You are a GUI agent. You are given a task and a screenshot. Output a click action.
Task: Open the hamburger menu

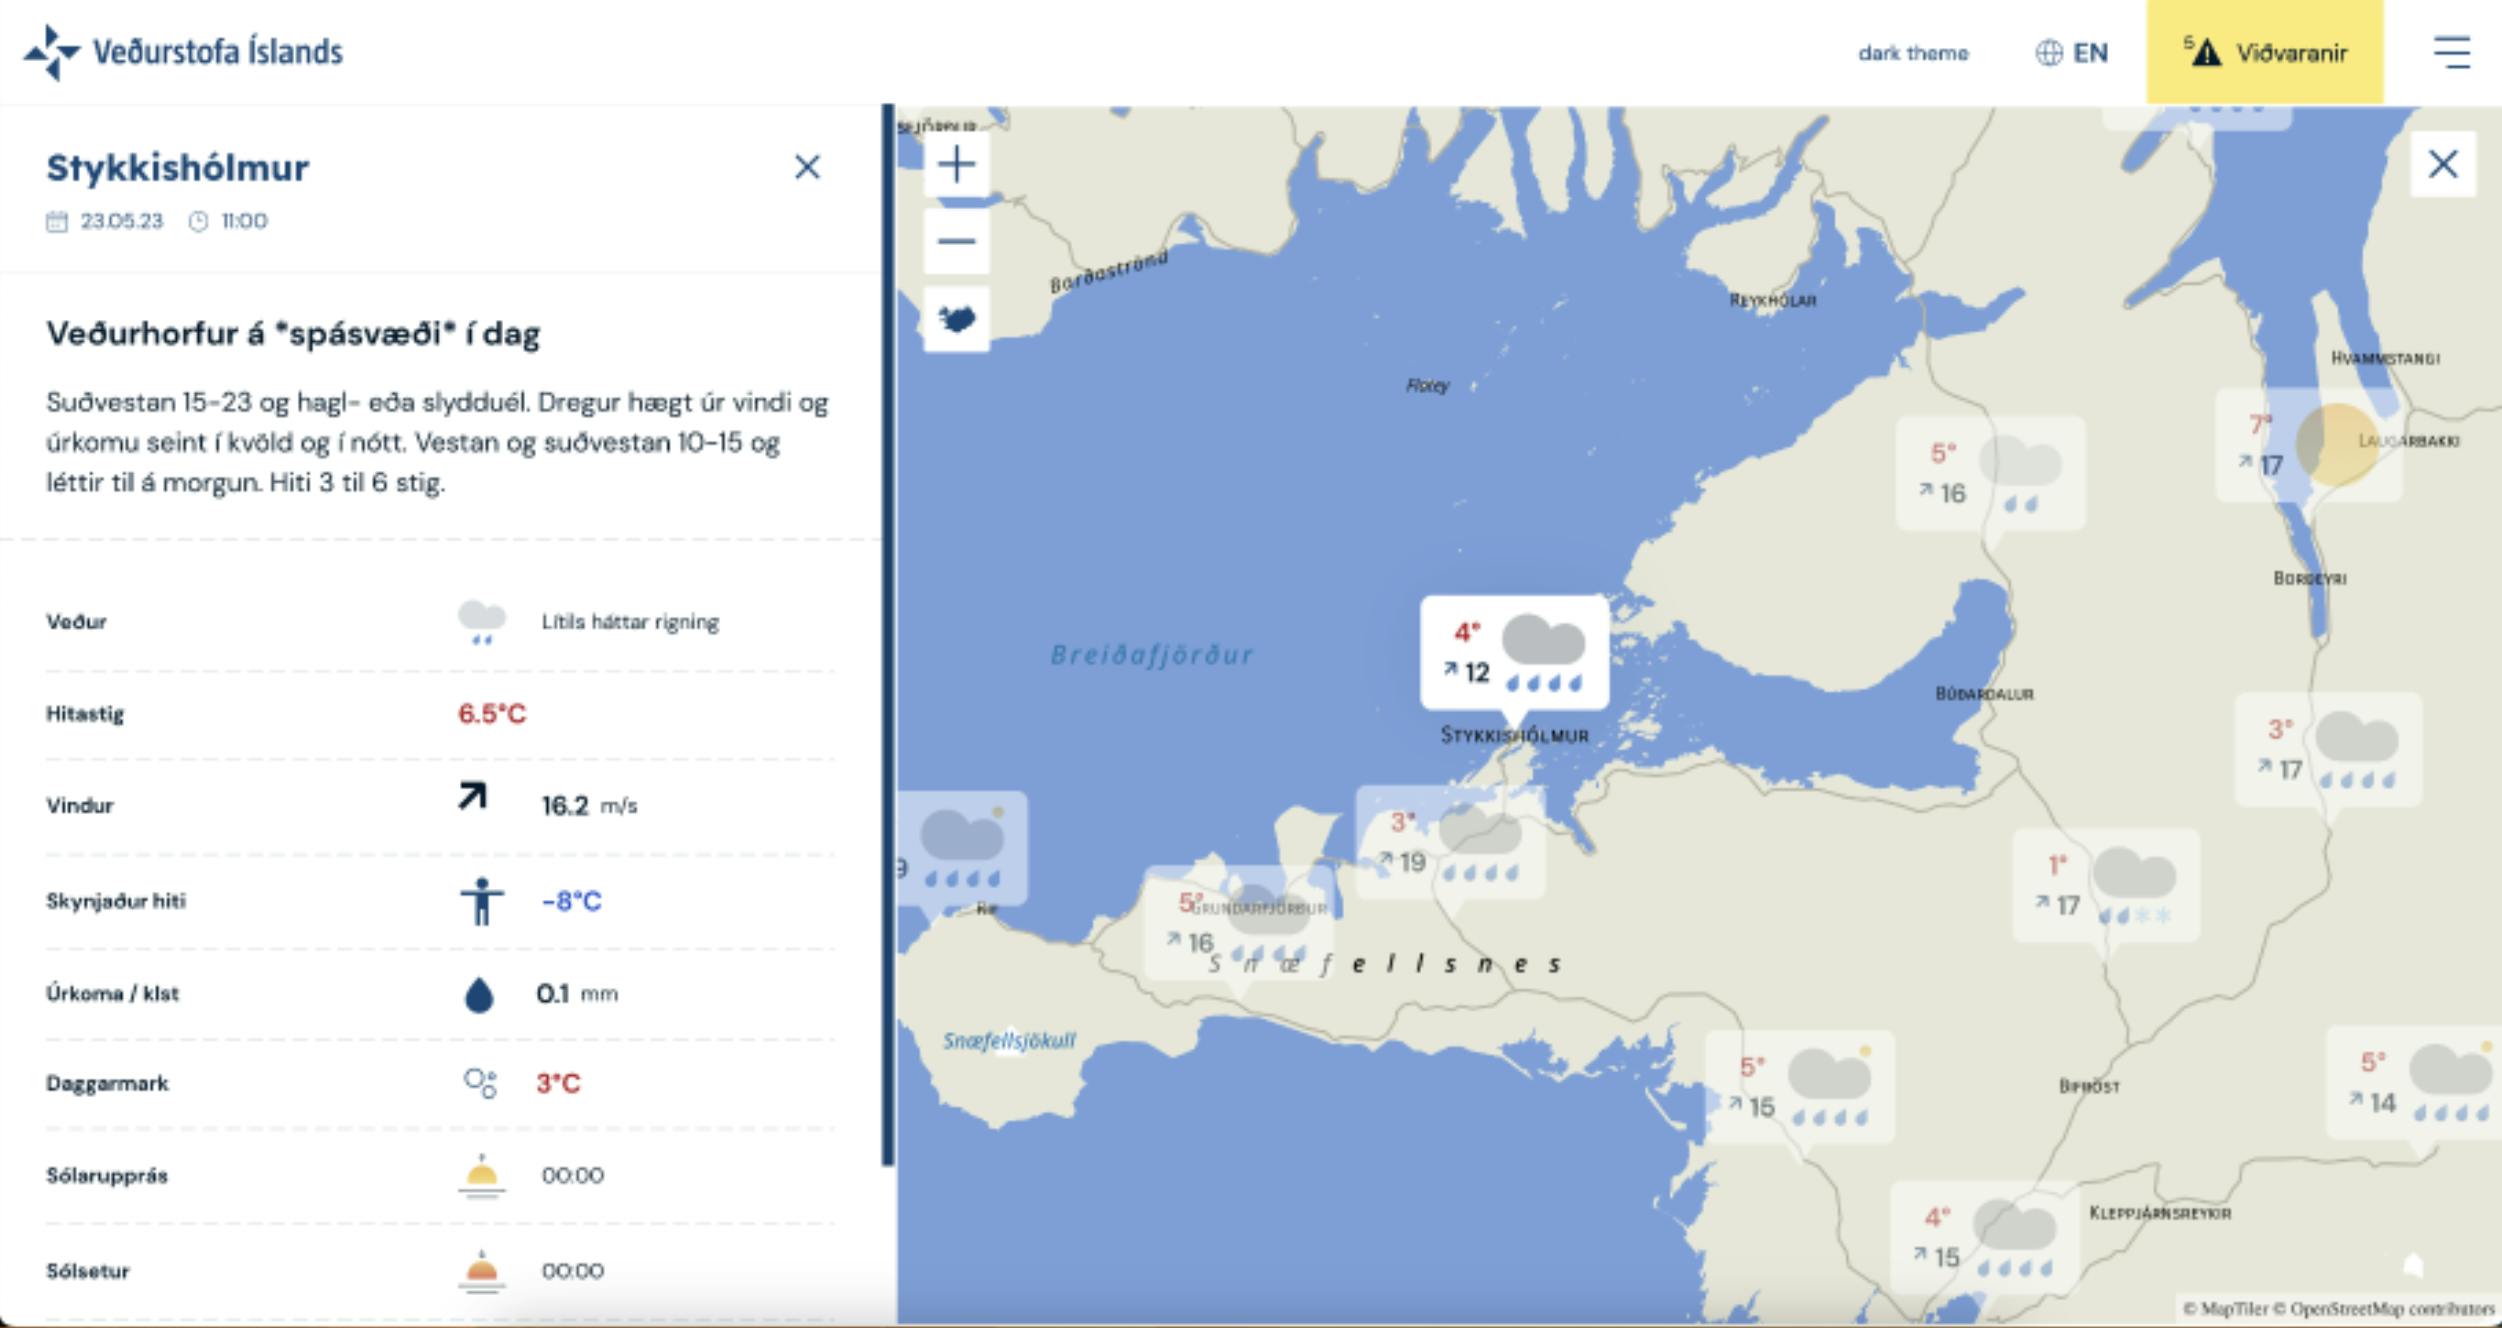(x=2451, y=52)
